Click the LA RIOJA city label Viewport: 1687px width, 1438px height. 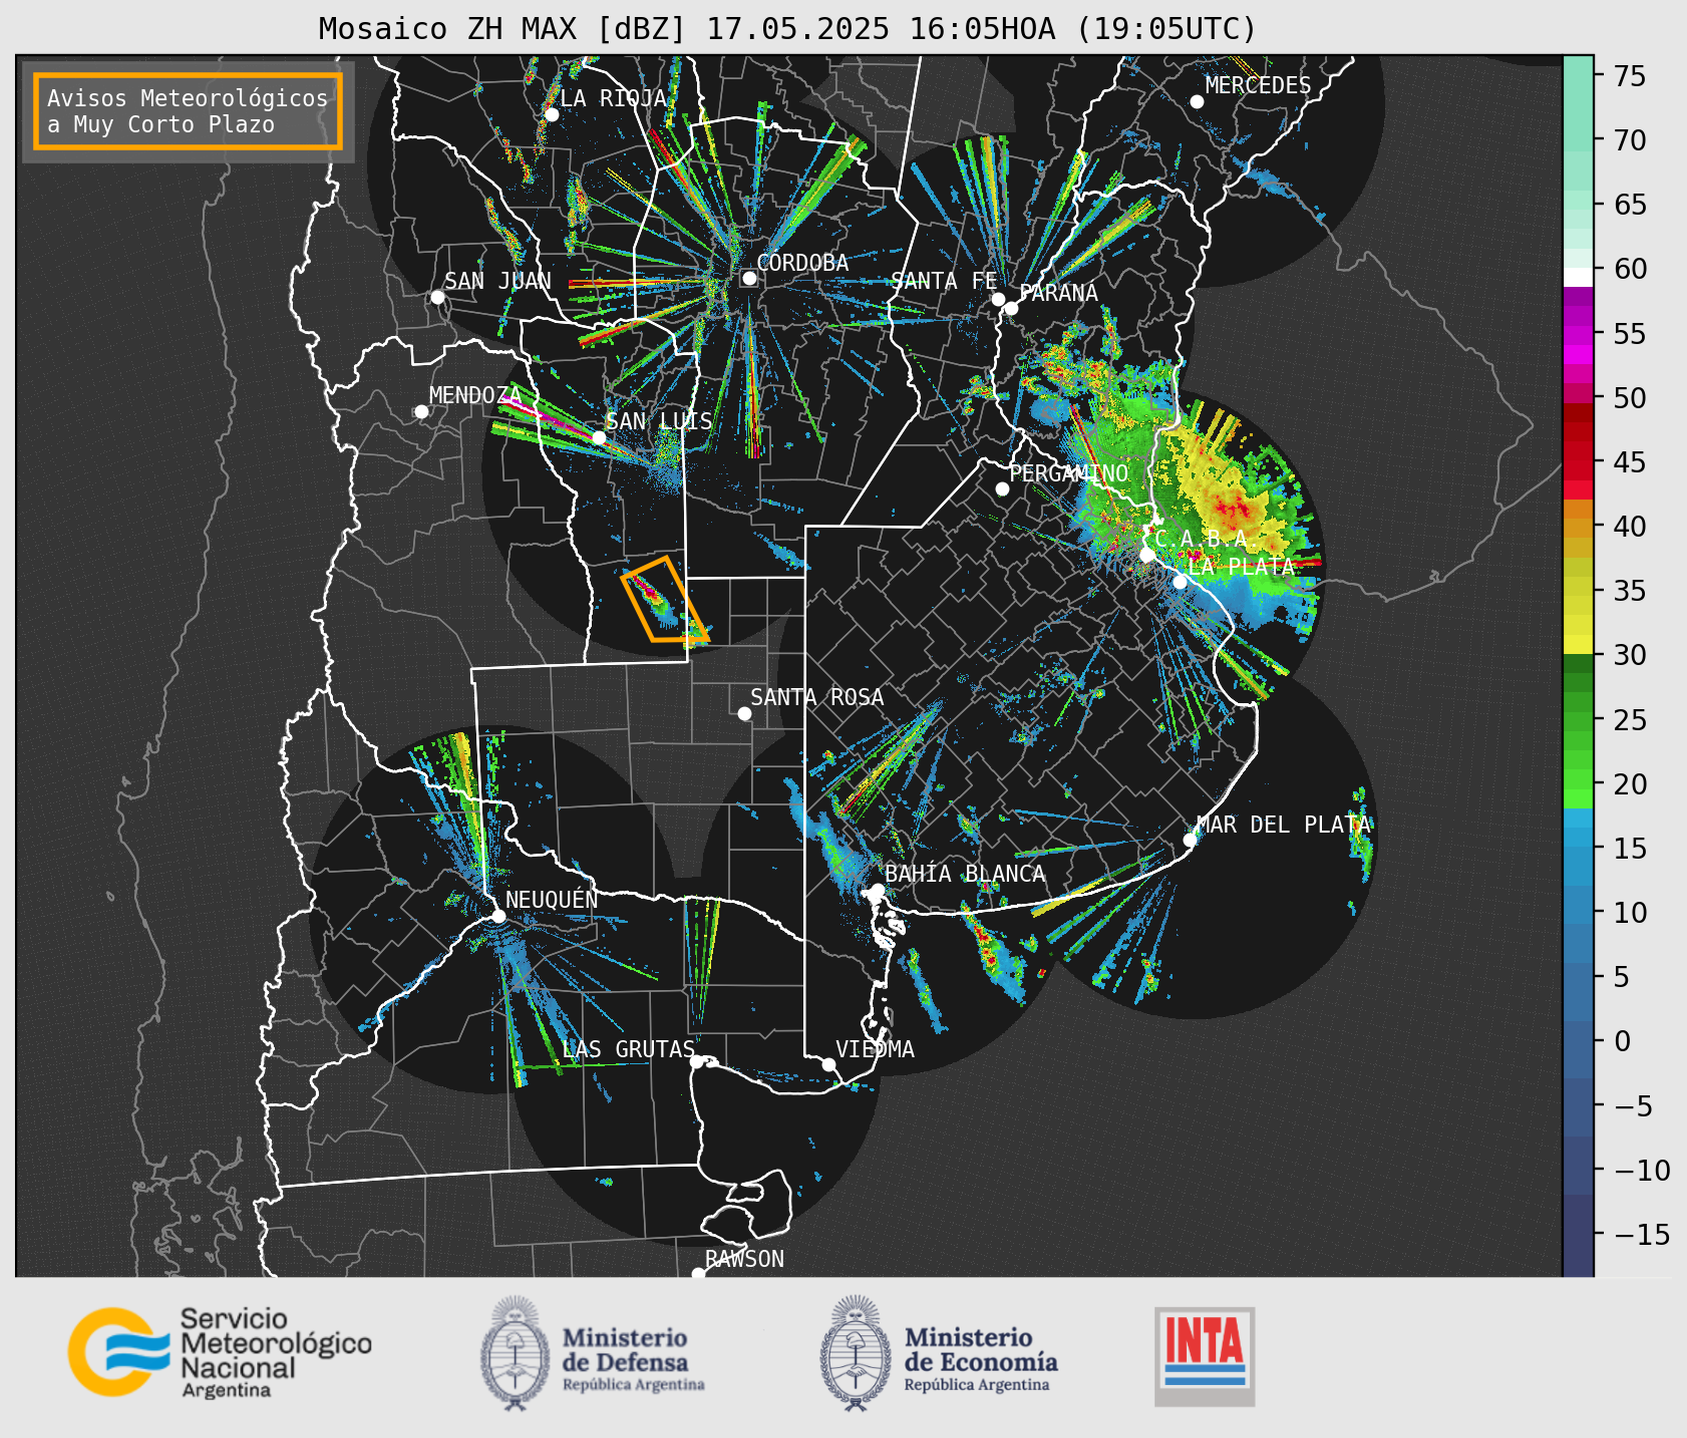click(x=613, y=98)
